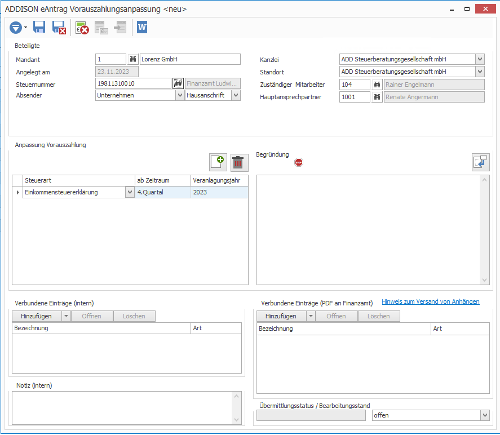Open the Bearbeitungsstand 'offen' dropdown
Viewport: 500px width, 435px height.
pyautogui.click(x=485, y=415)
